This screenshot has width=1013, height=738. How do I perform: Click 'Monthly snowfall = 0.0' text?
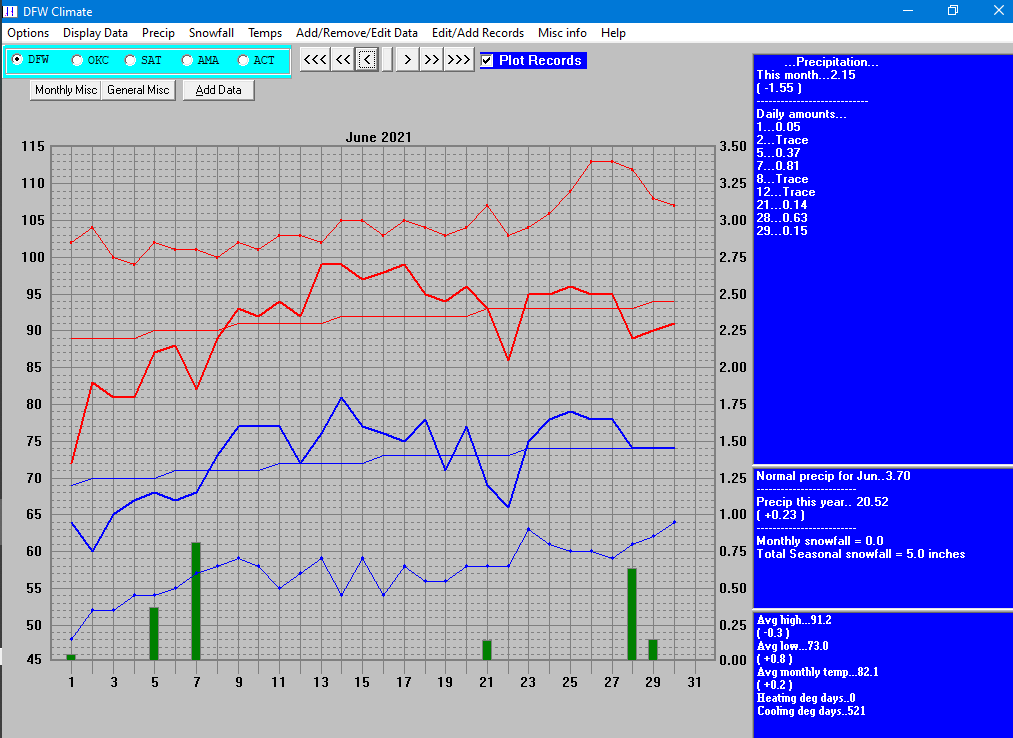pos(819,541)
